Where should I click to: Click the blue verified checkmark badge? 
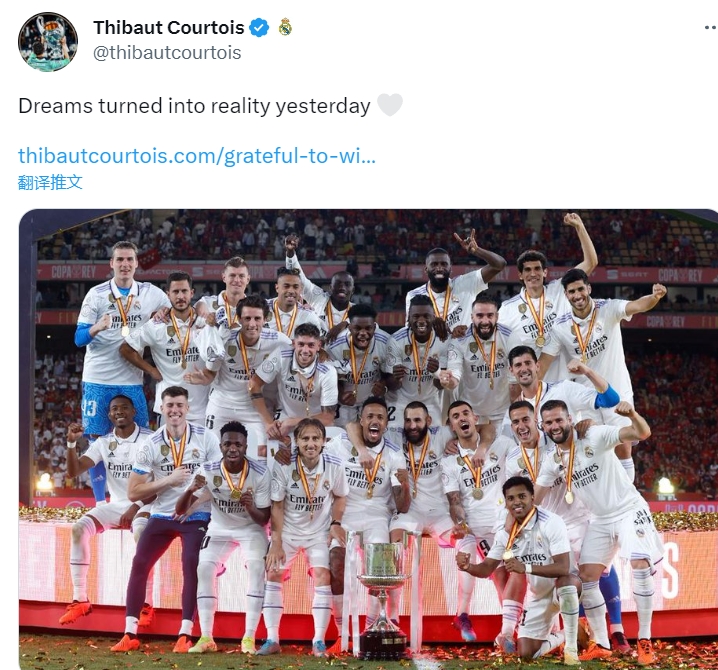[259, 28]
